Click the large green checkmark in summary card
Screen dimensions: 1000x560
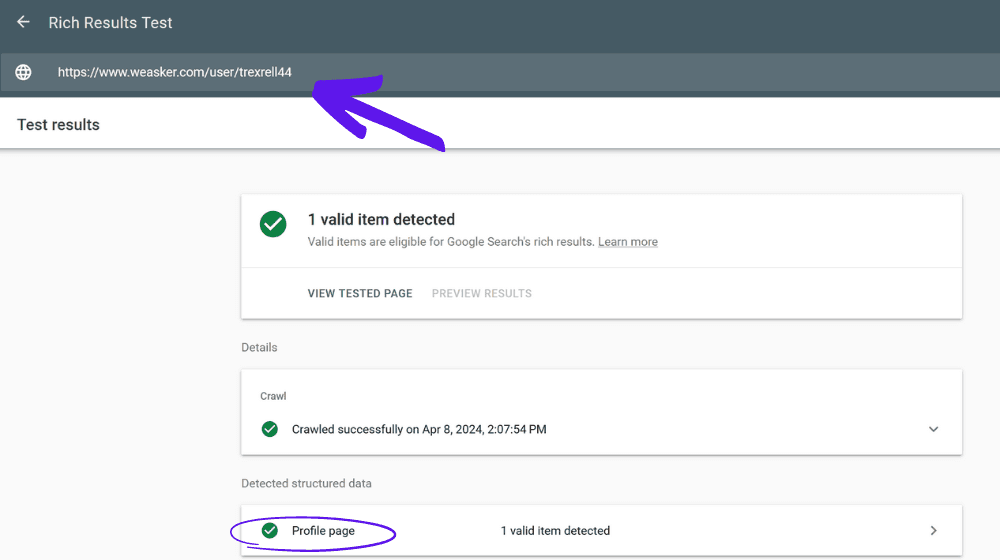273,224
